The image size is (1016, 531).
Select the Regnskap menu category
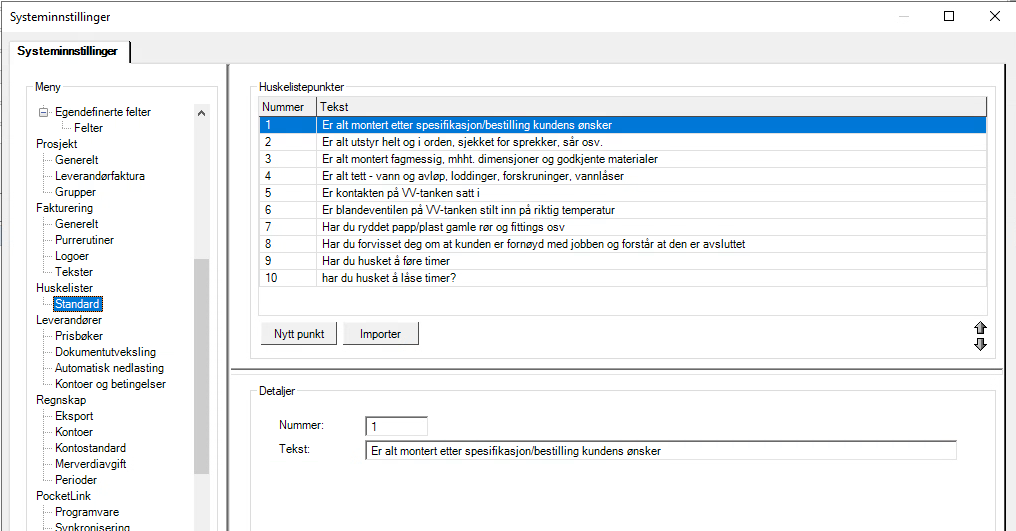(x=61, y=400)
